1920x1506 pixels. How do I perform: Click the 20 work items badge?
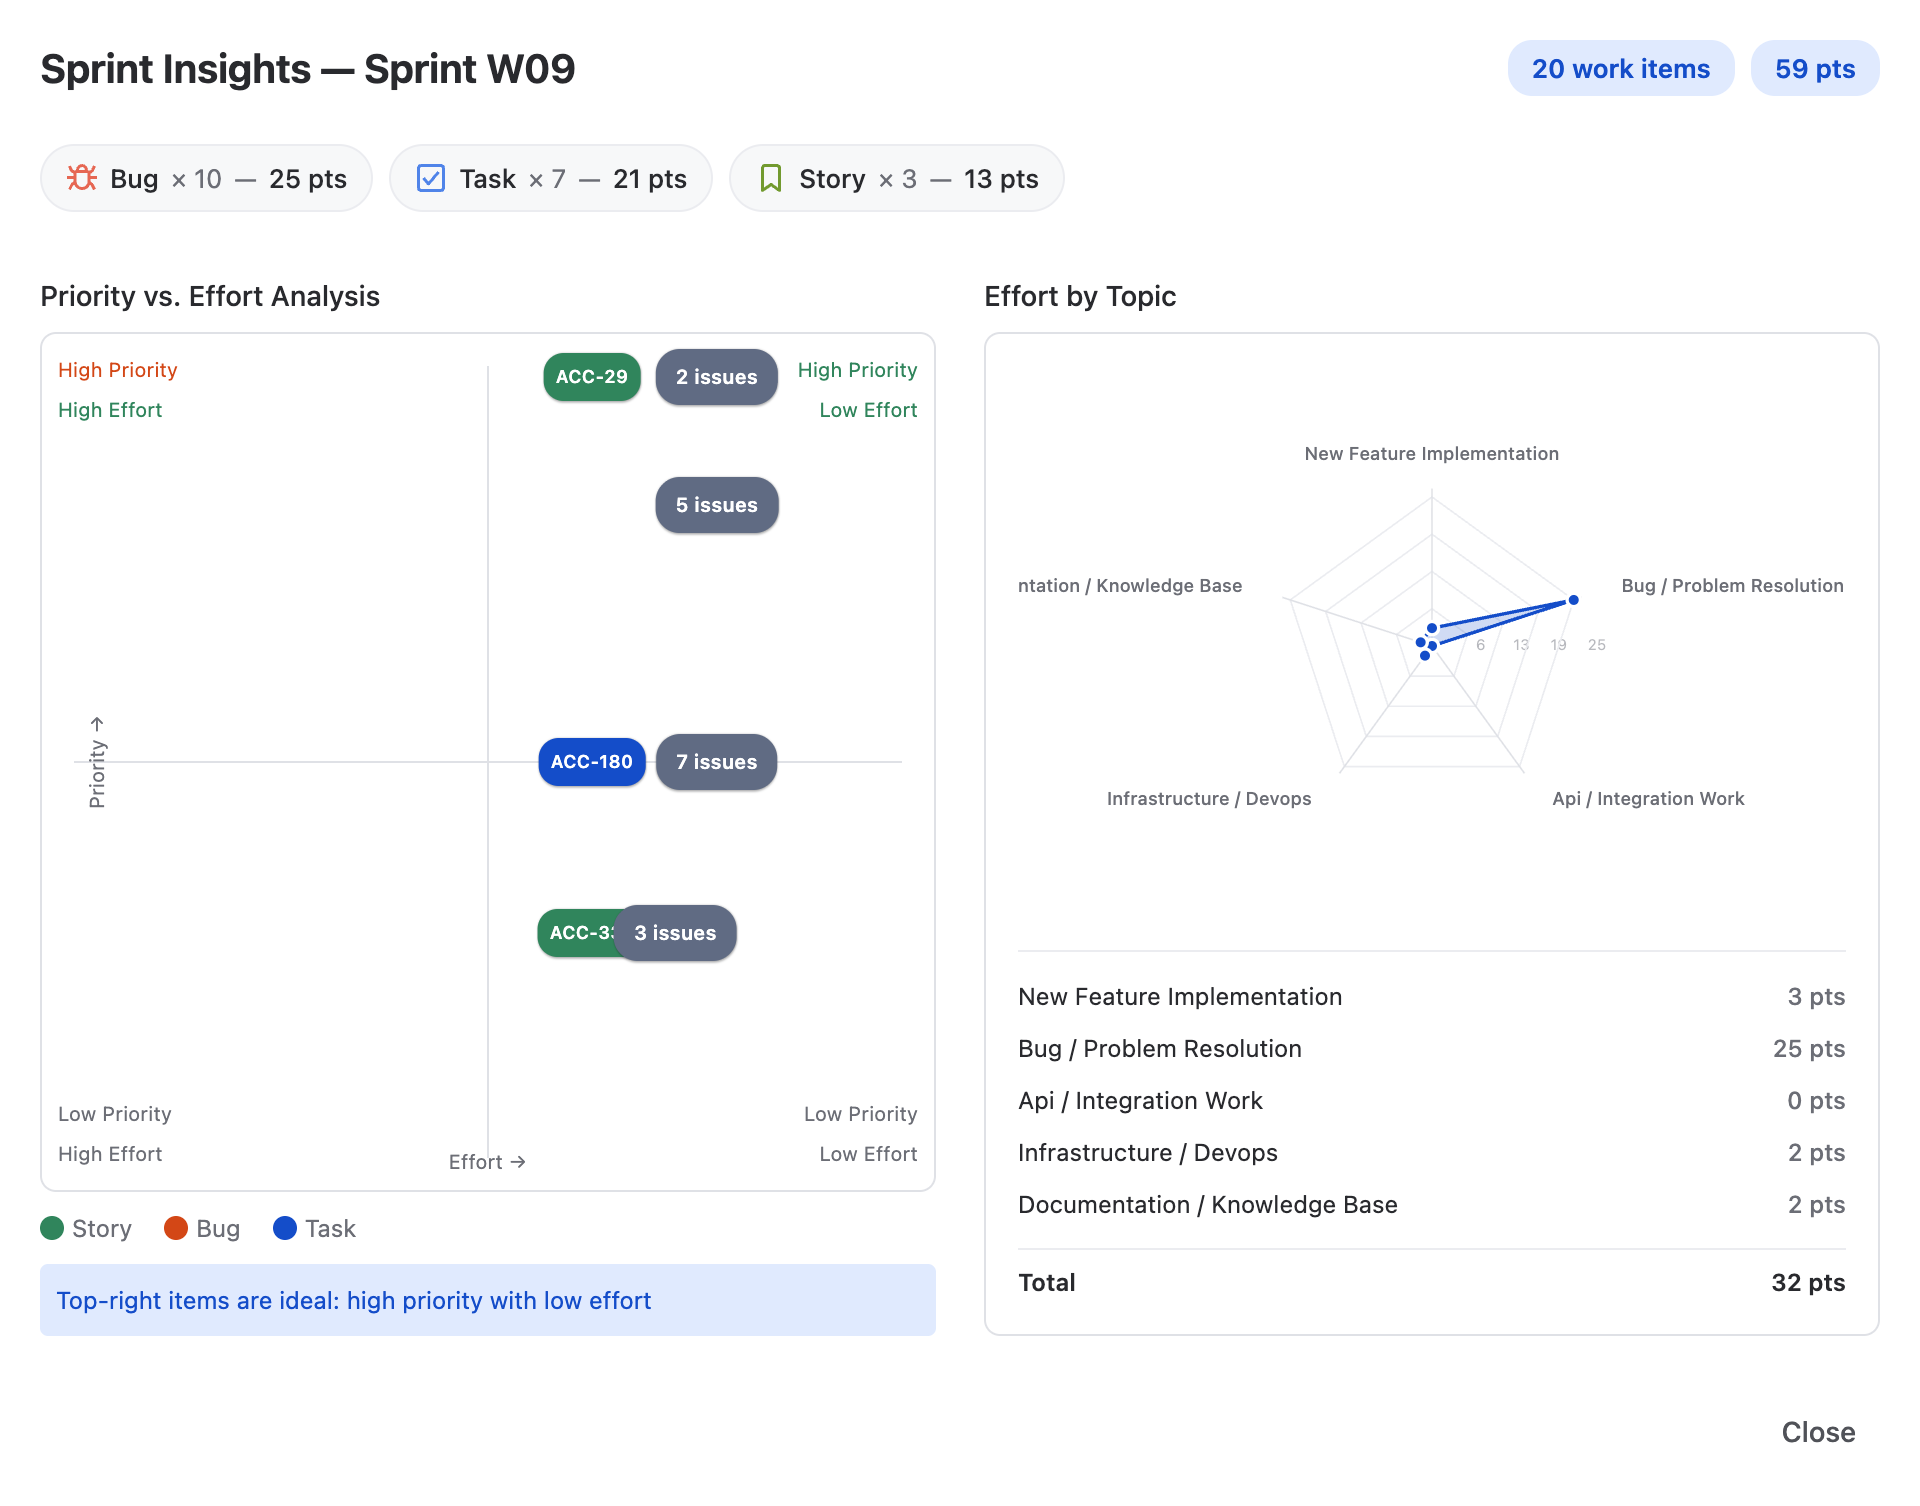1620,69
